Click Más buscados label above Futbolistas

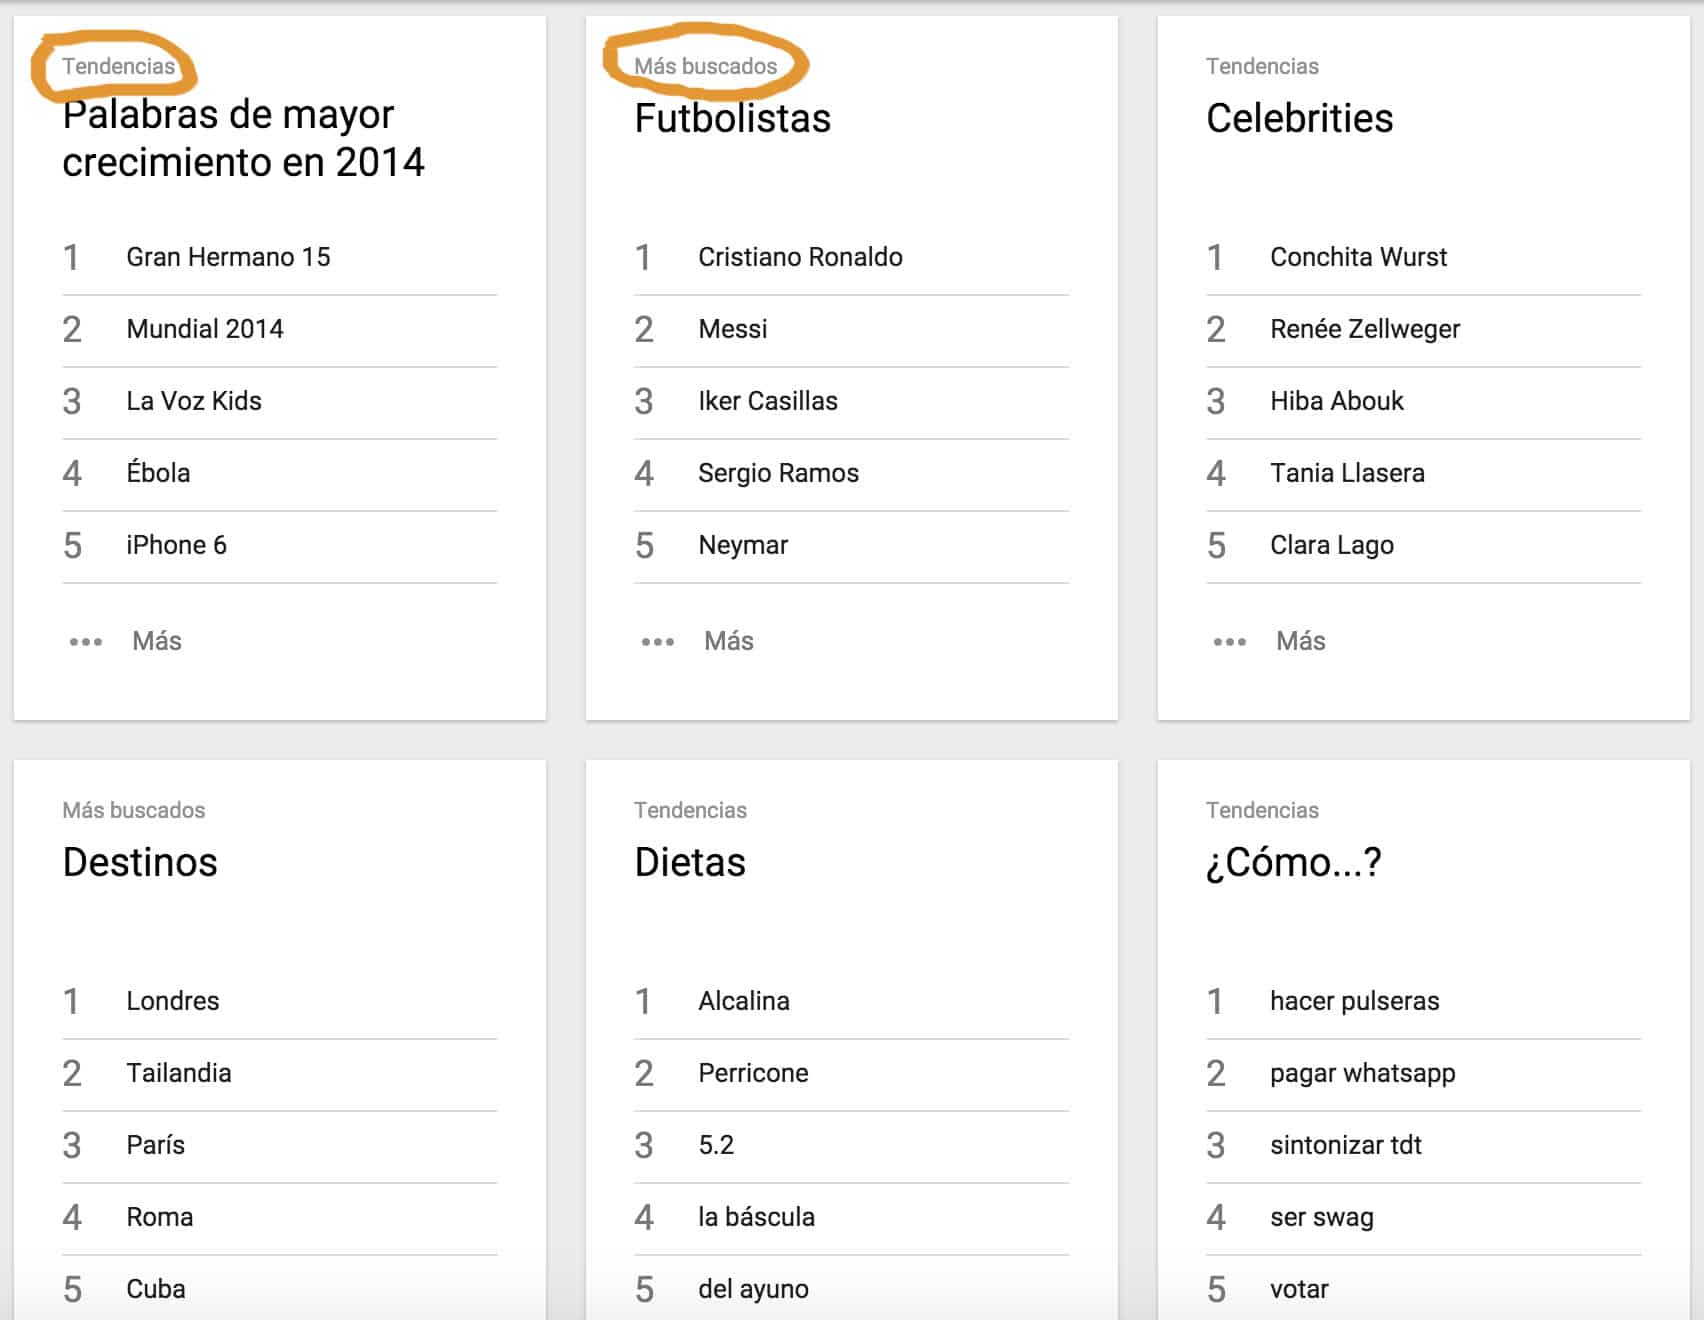tap(706, 66)
